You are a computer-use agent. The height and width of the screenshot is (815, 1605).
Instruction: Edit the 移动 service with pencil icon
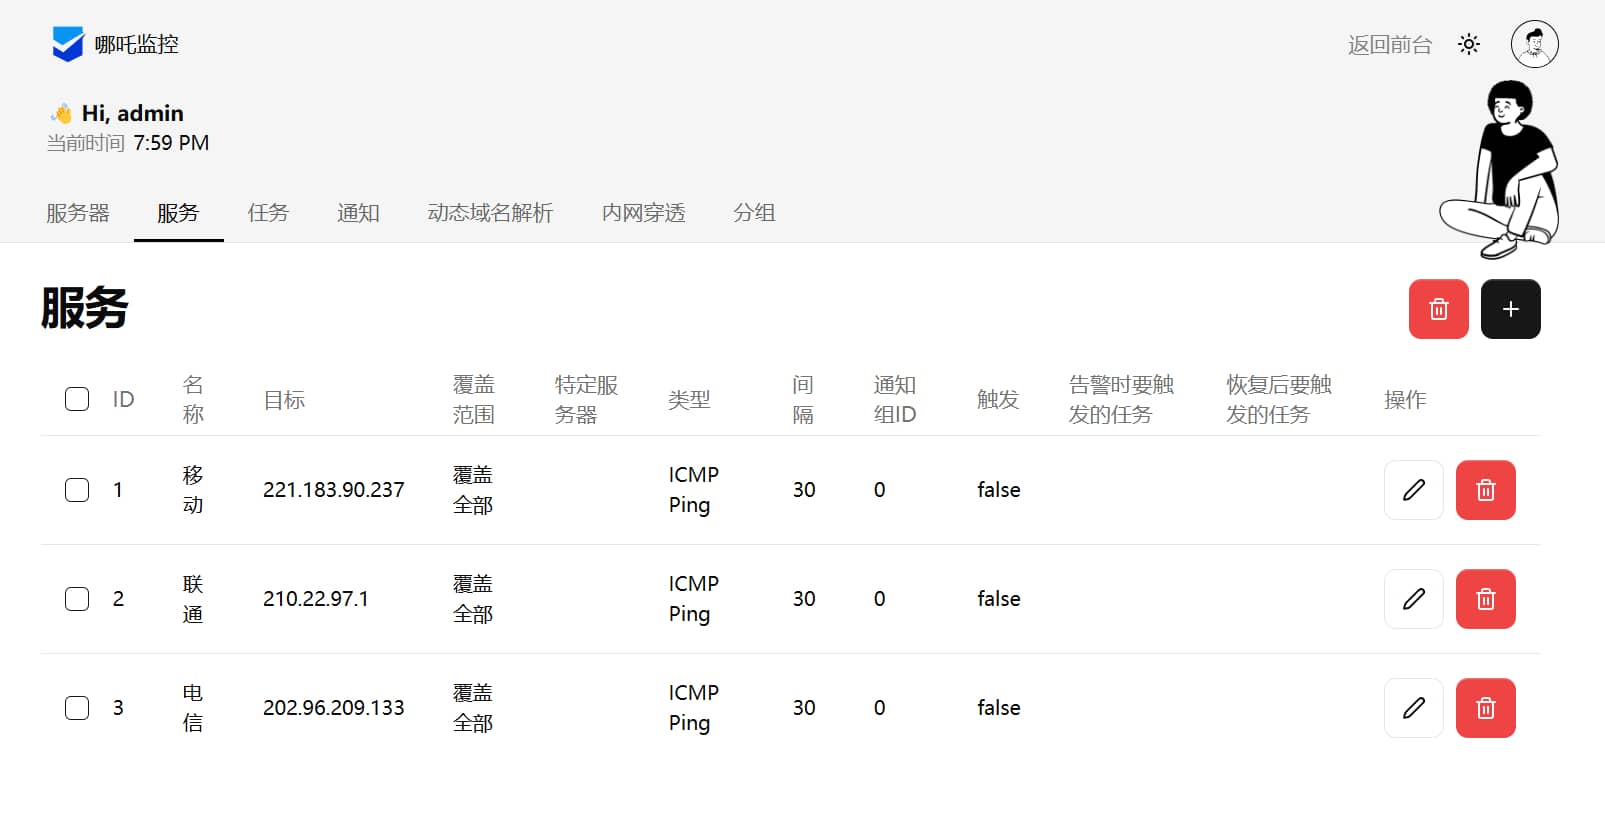pos(1413,490)
